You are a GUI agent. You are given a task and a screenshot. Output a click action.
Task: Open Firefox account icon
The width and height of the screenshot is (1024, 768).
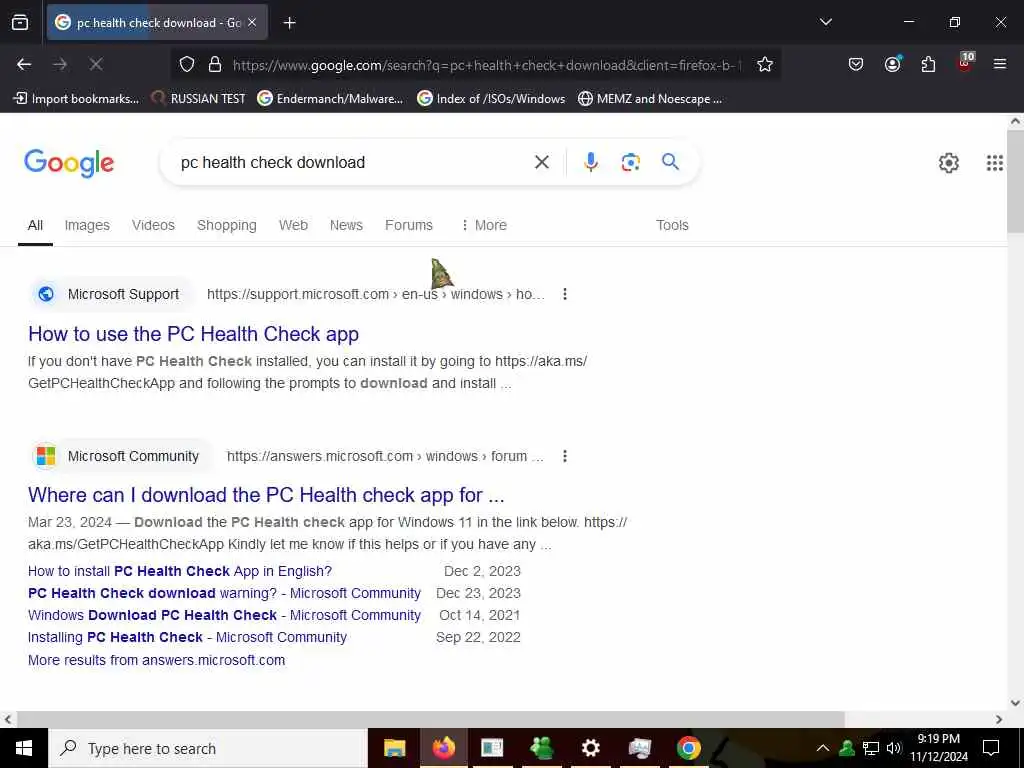pyautogui.click(x=892, y=64)
